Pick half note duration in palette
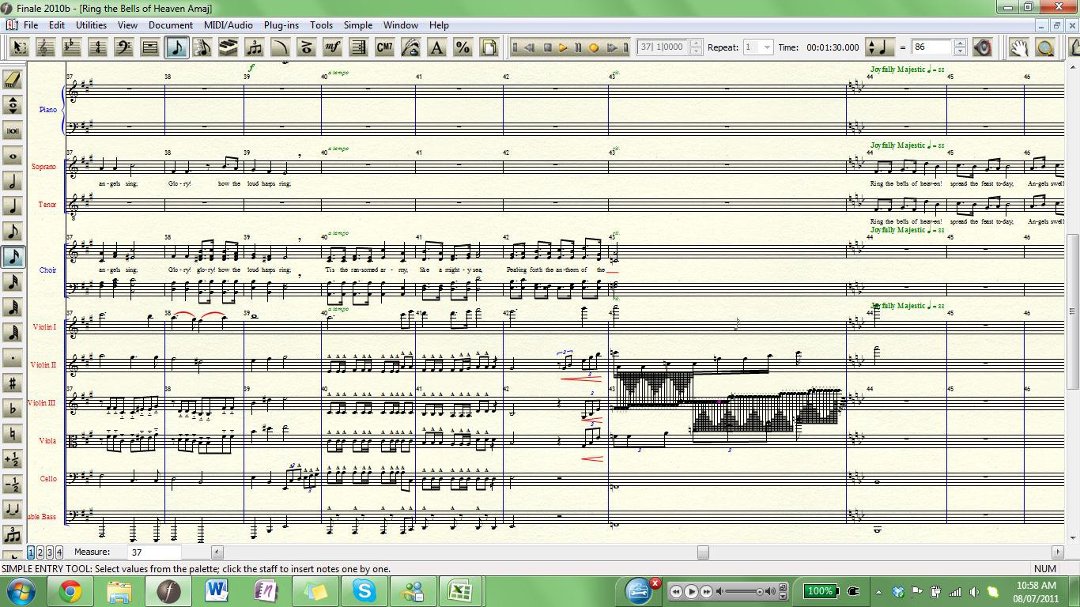1080x607 pixels. [x=12, y=181]
